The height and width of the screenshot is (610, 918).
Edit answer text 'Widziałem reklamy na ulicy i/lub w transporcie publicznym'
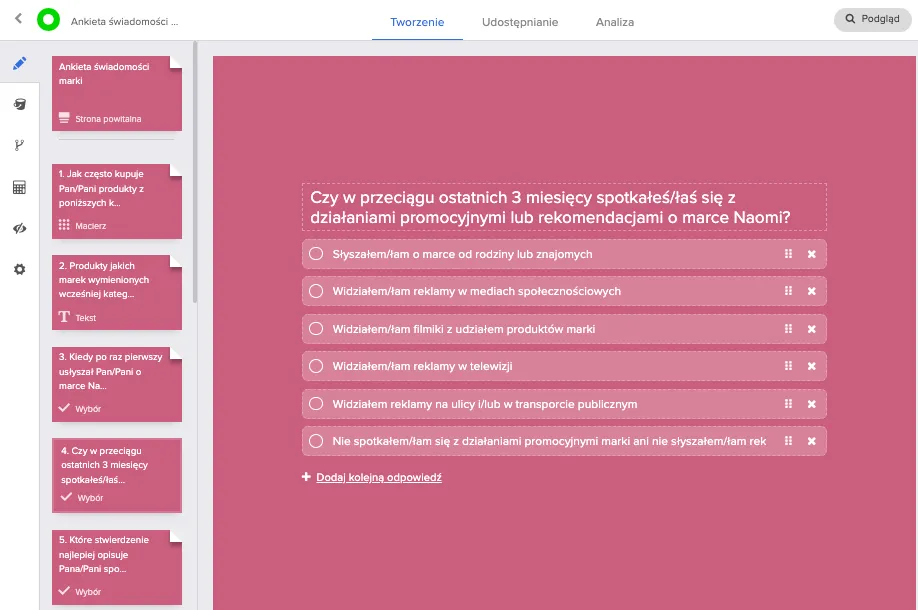tap(485, 404)
